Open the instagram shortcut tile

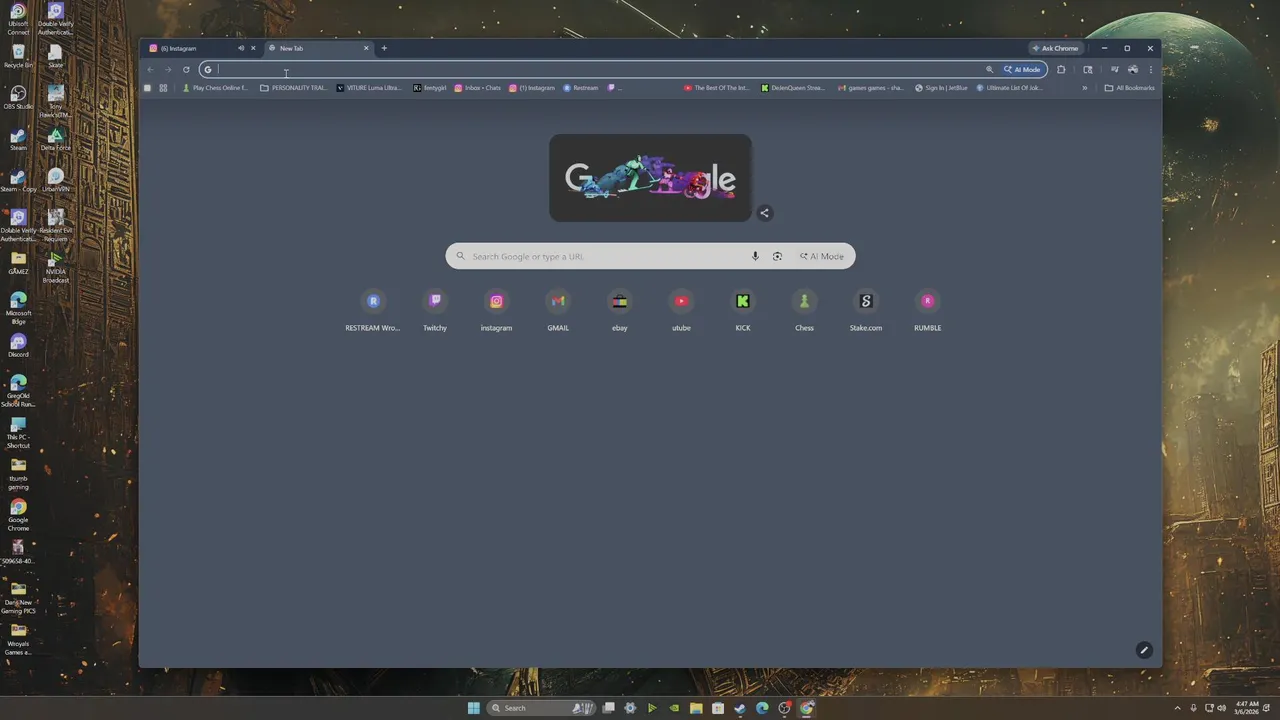pyautogui.click(x=496, y=309)
